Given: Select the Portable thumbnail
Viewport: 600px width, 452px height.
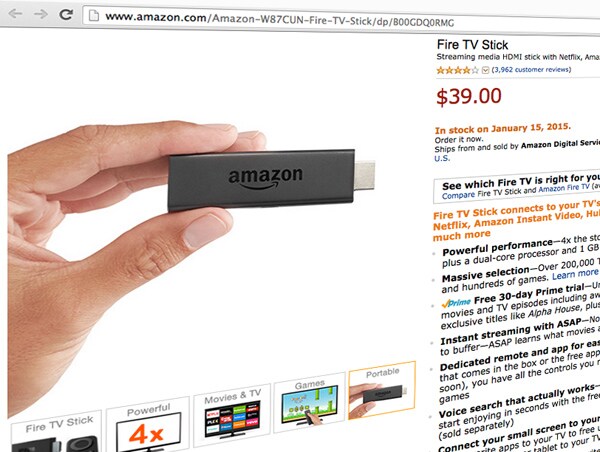Looking at the screenshot, I should 382,390.
